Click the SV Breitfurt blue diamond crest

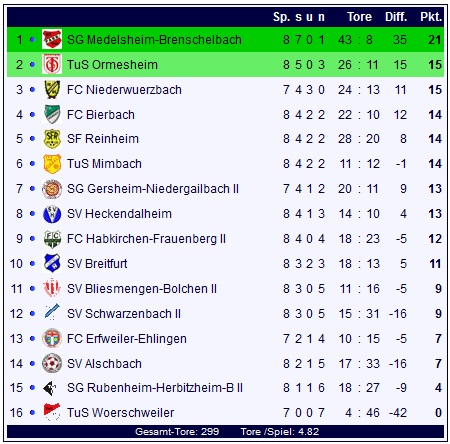52,263
